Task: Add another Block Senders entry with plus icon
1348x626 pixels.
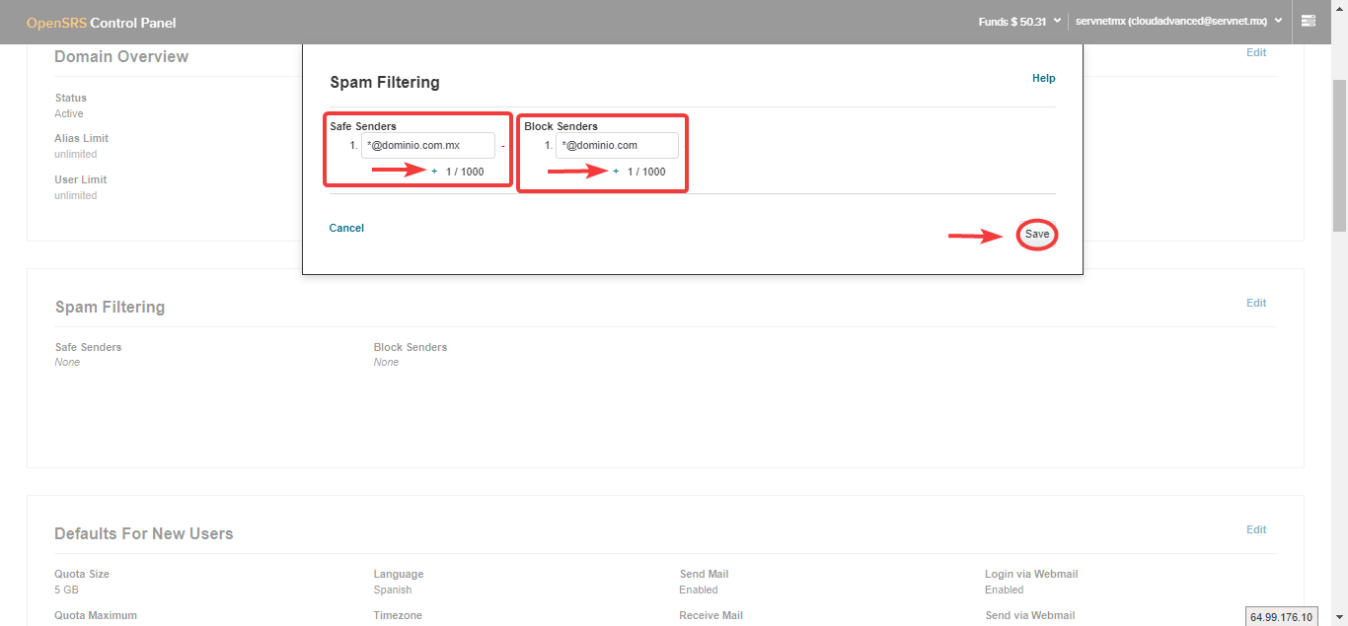Action: coord(616,172)
